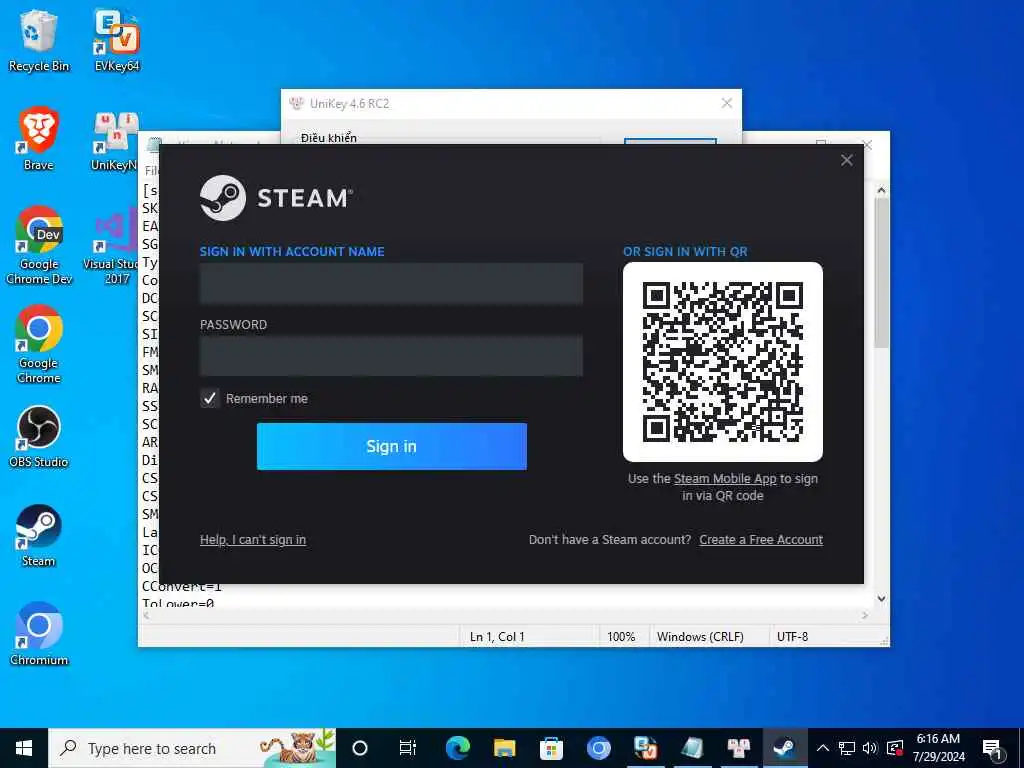
Task: Select the Steam desktop shortcut
Action: tap(39, 536)
